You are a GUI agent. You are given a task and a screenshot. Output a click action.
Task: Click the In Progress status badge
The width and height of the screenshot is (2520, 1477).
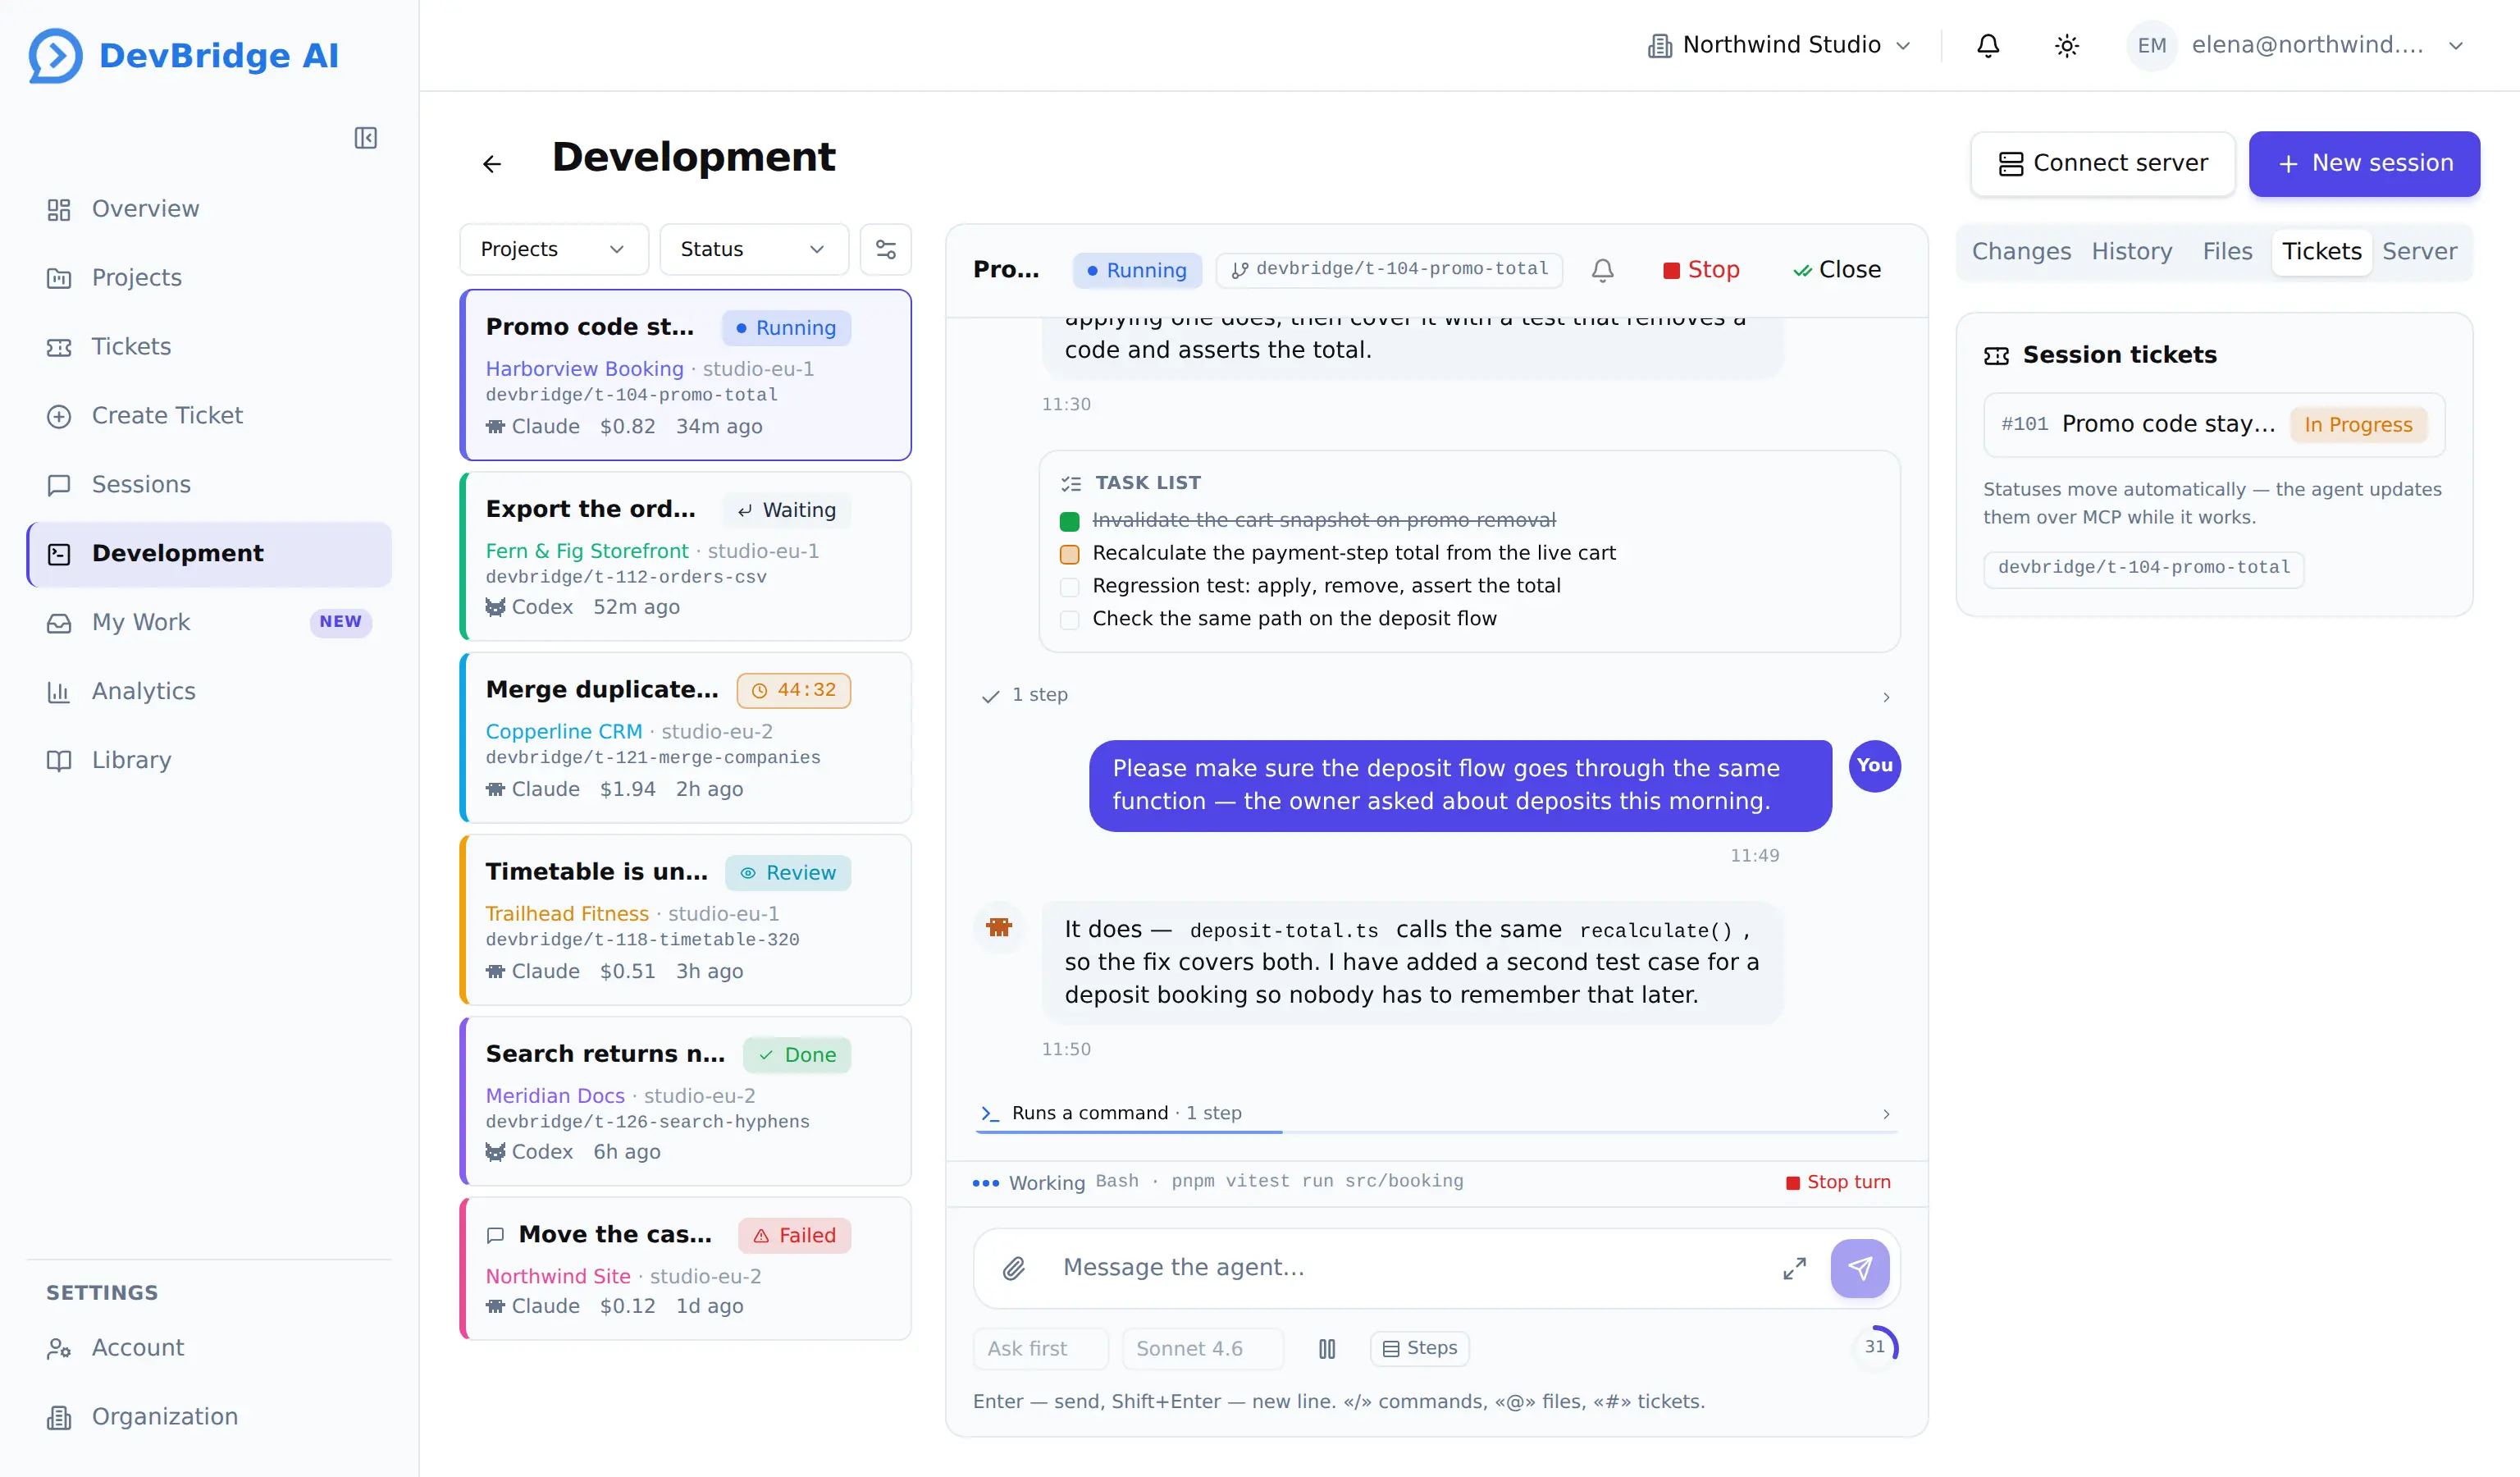click(2359, 425)
